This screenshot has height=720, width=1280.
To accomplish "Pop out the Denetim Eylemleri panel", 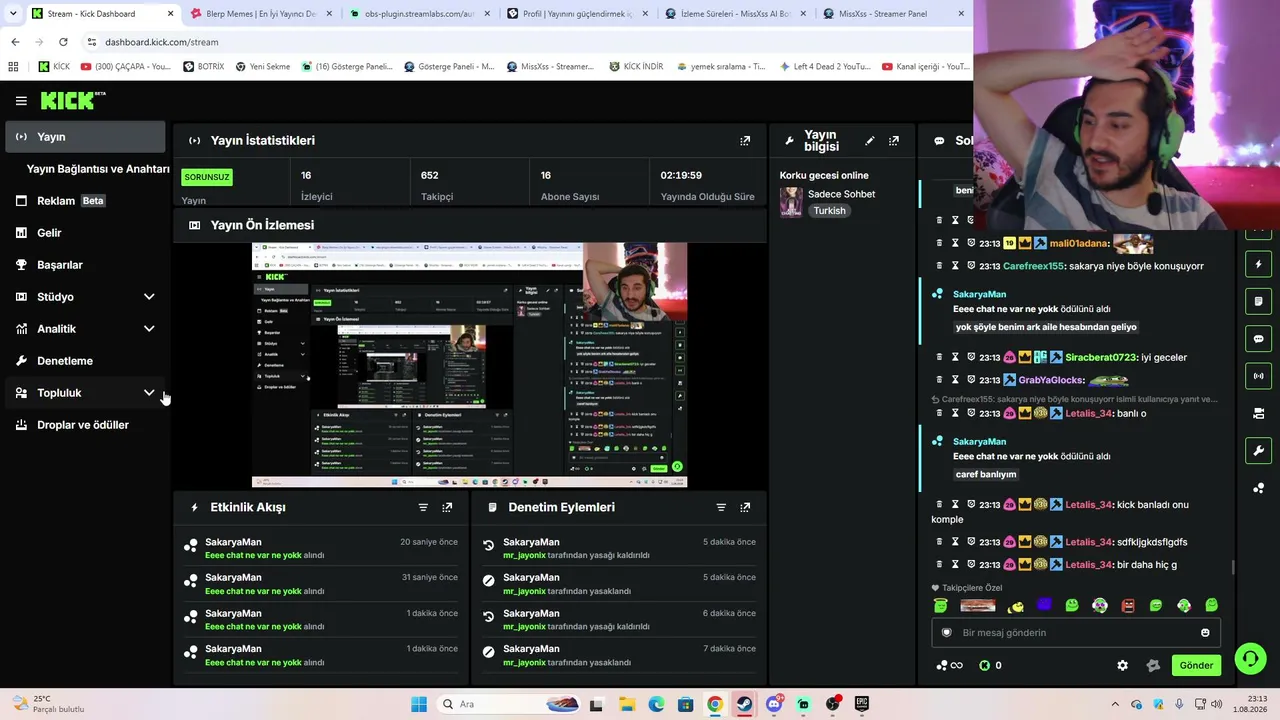I will click(x=745, y=508).
